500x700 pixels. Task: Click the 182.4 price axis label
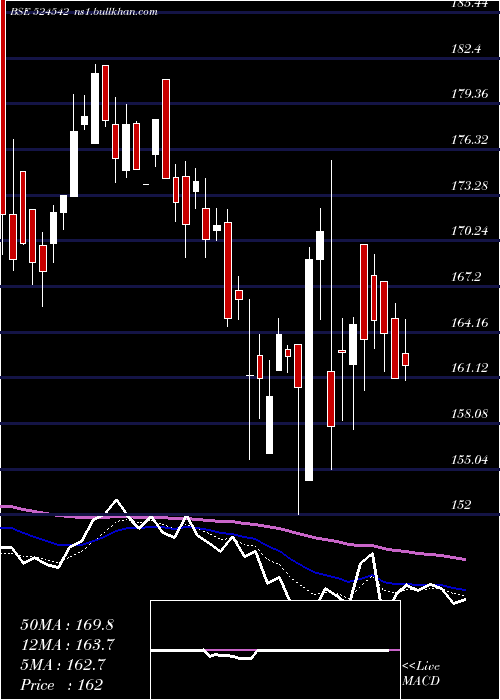point(467,49)
